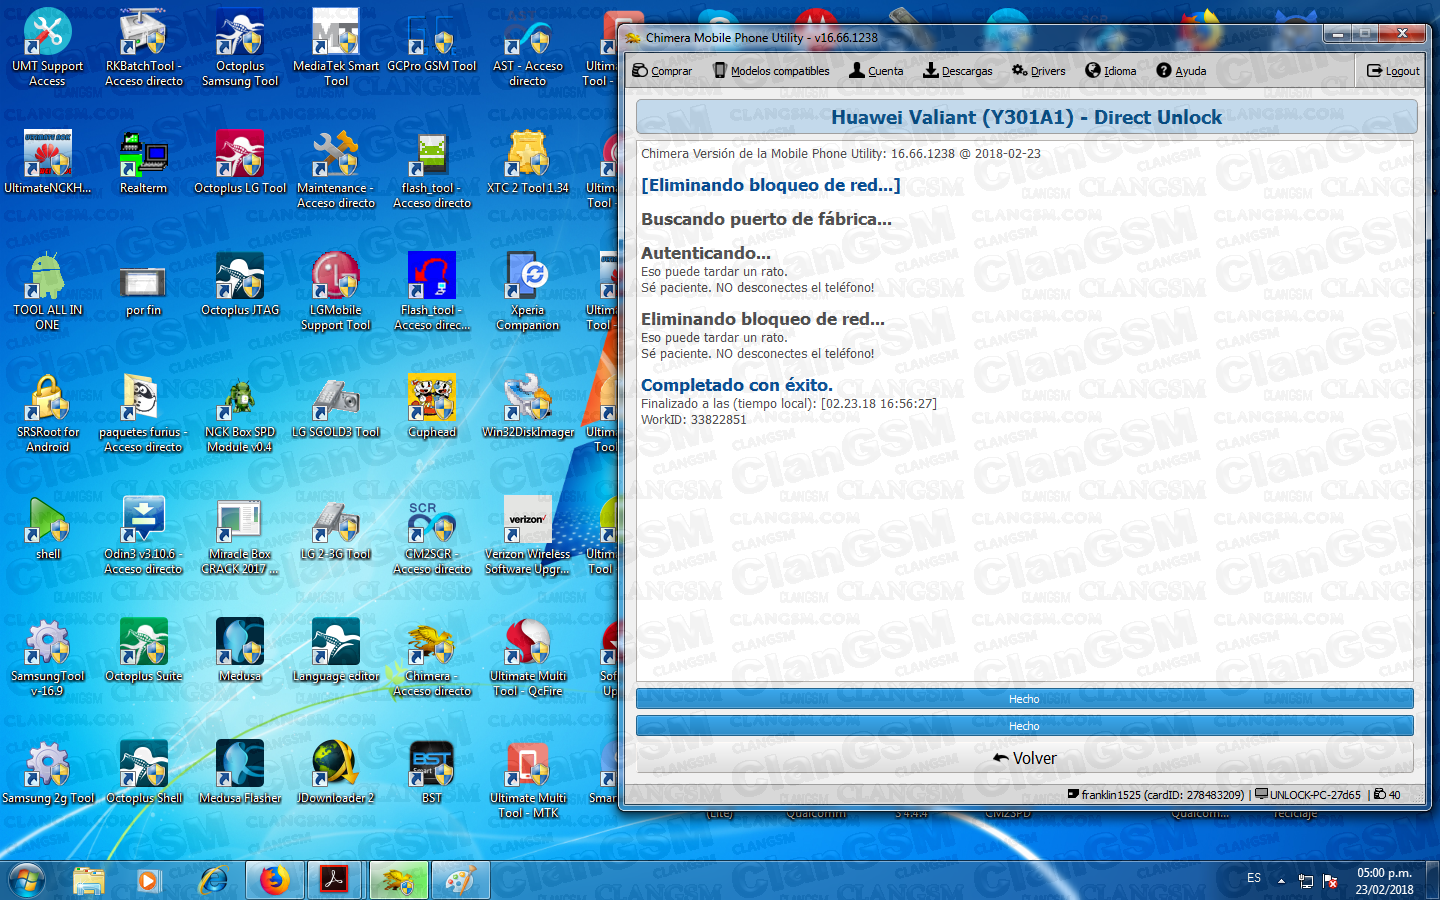Open Cuphead desktop icon
This screenshot has height=900, width=1440.
(432, 406)
